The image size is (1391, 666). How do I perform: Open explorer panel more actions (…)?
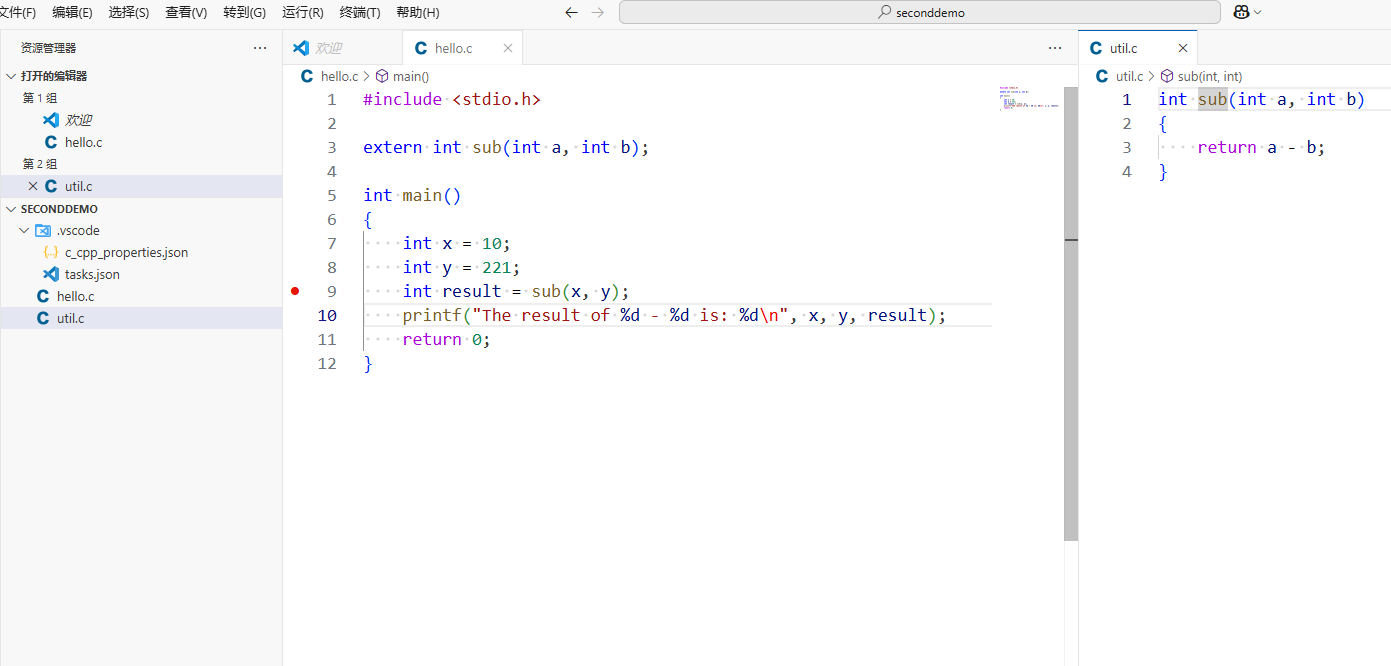260,48
